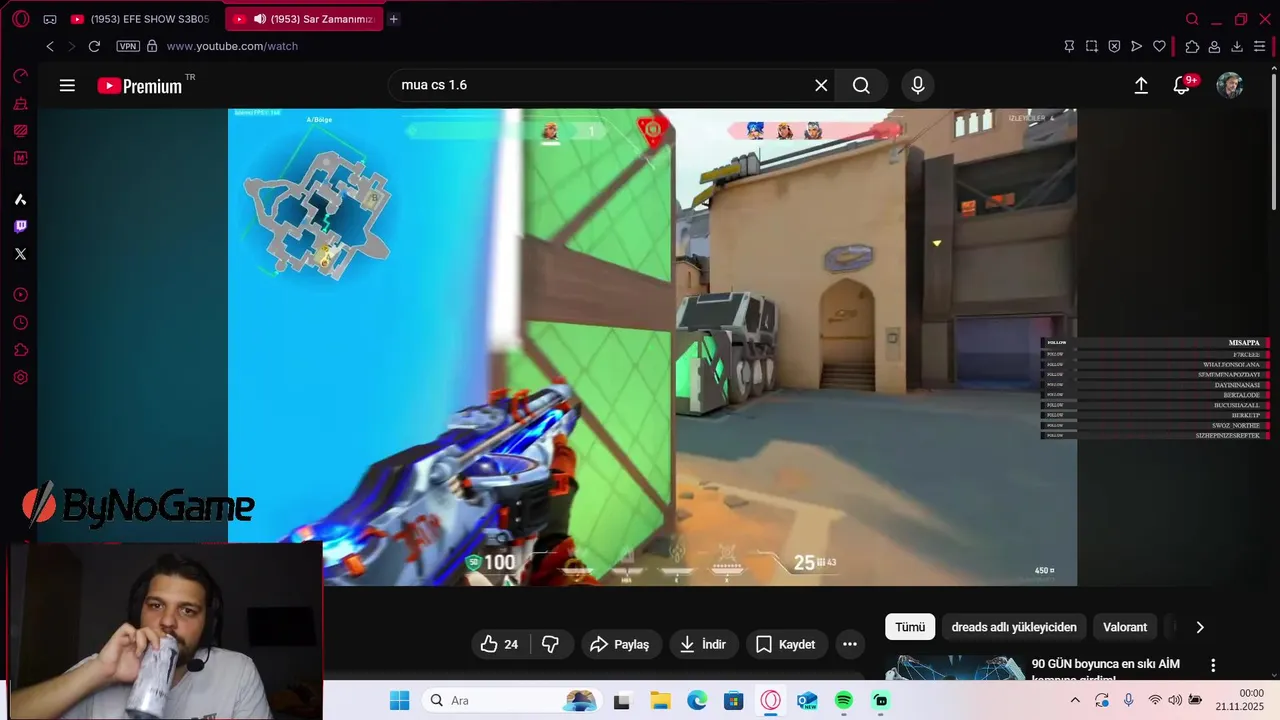Click the Kaydet save button
This screenshot has width=1280, height=720.
[x=785, y=644]
